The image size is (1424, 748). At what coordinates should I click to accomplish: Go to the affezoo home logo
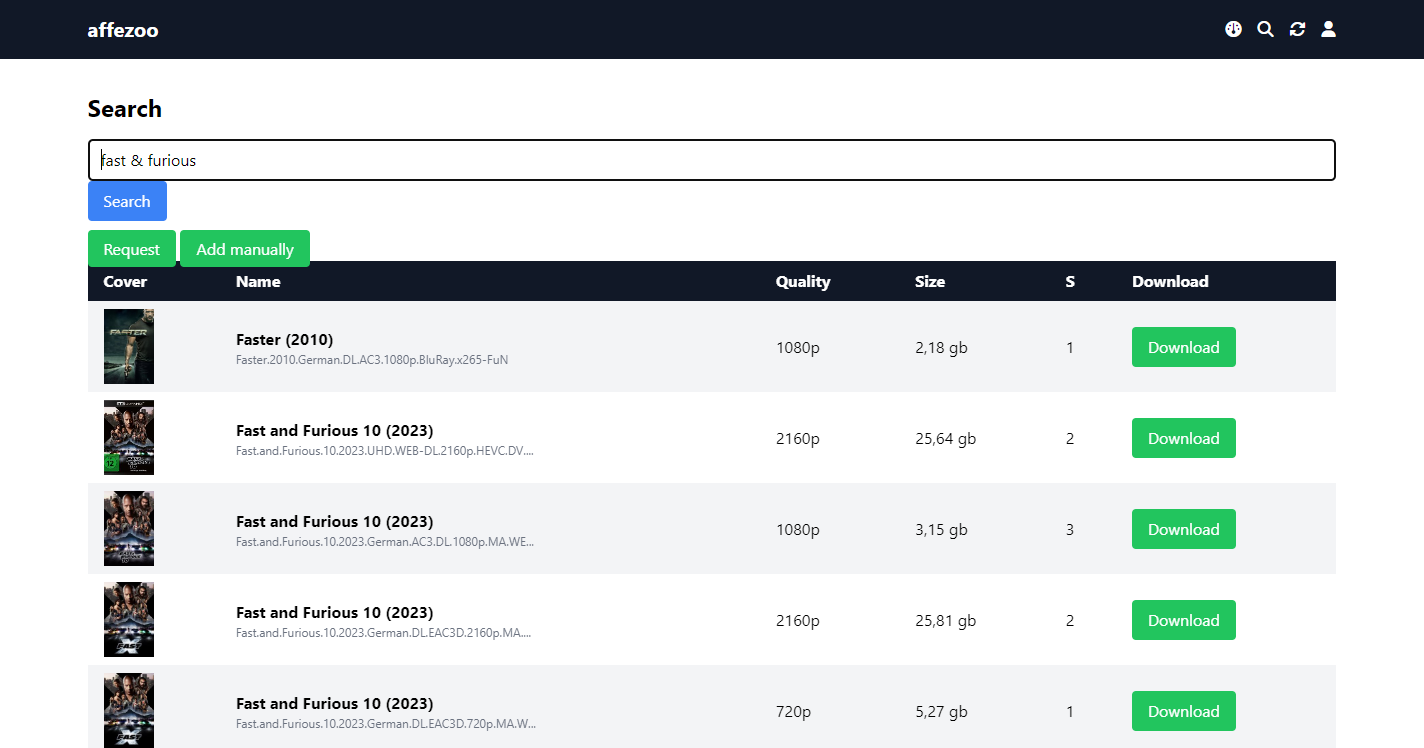(x=123, y=30)
